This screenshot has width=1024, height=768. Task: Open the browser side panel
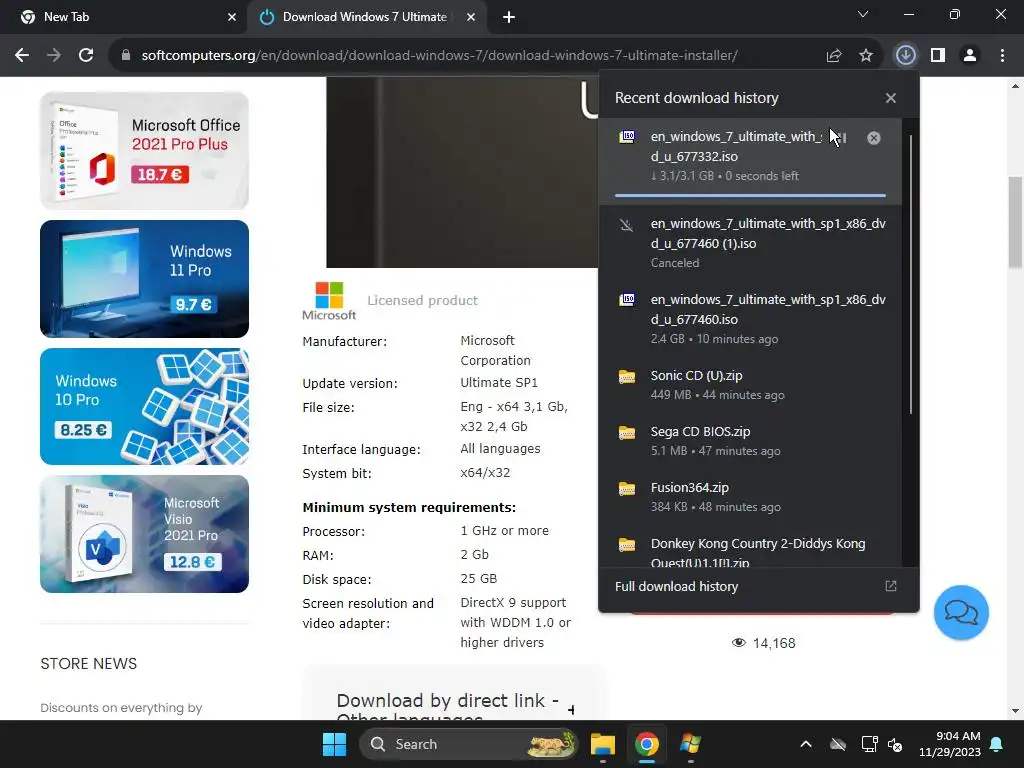(x=938, y=56)
